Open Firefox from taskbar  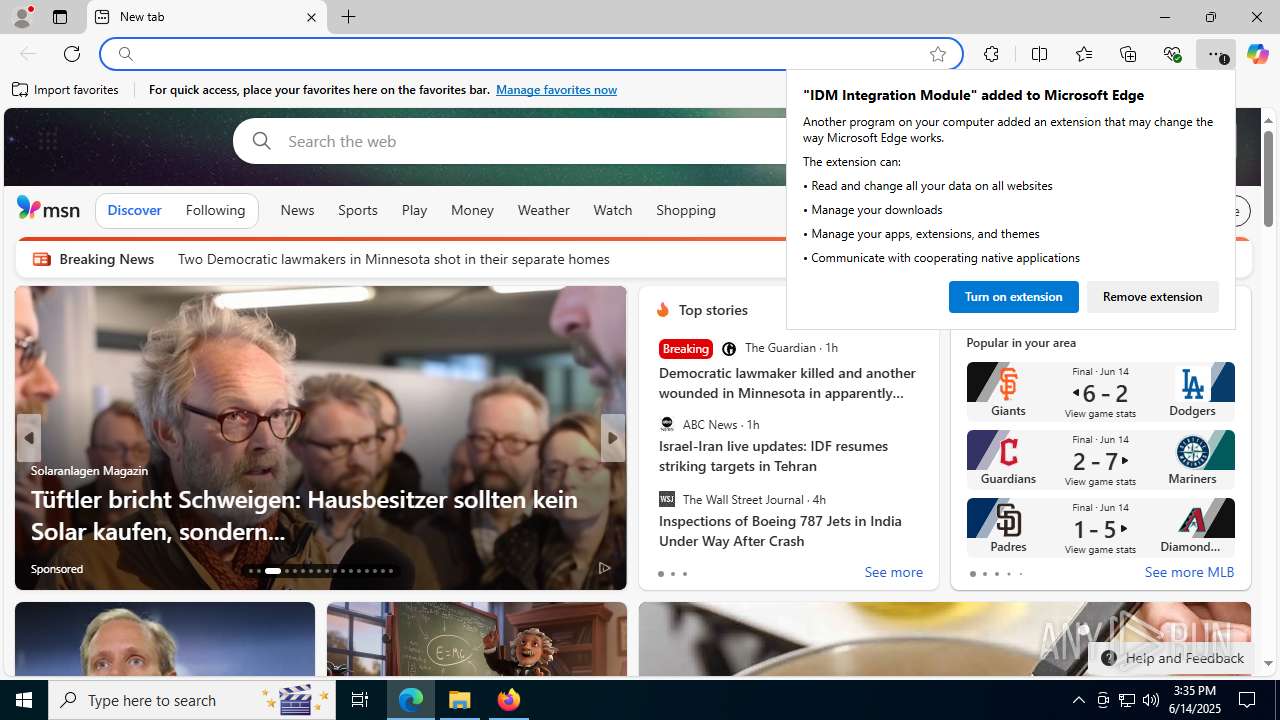point(509,700)
